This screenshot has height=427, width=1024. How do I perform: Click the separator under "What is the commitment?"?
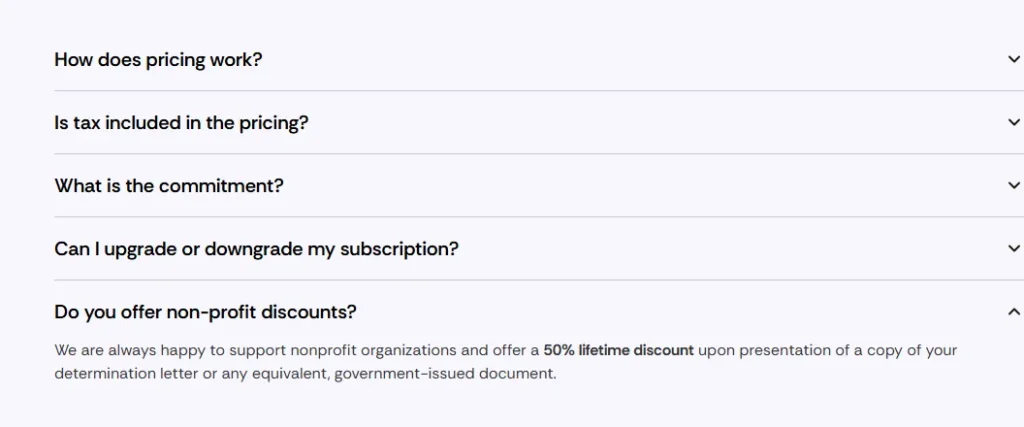pyautogui.click(x=538, y=217)
